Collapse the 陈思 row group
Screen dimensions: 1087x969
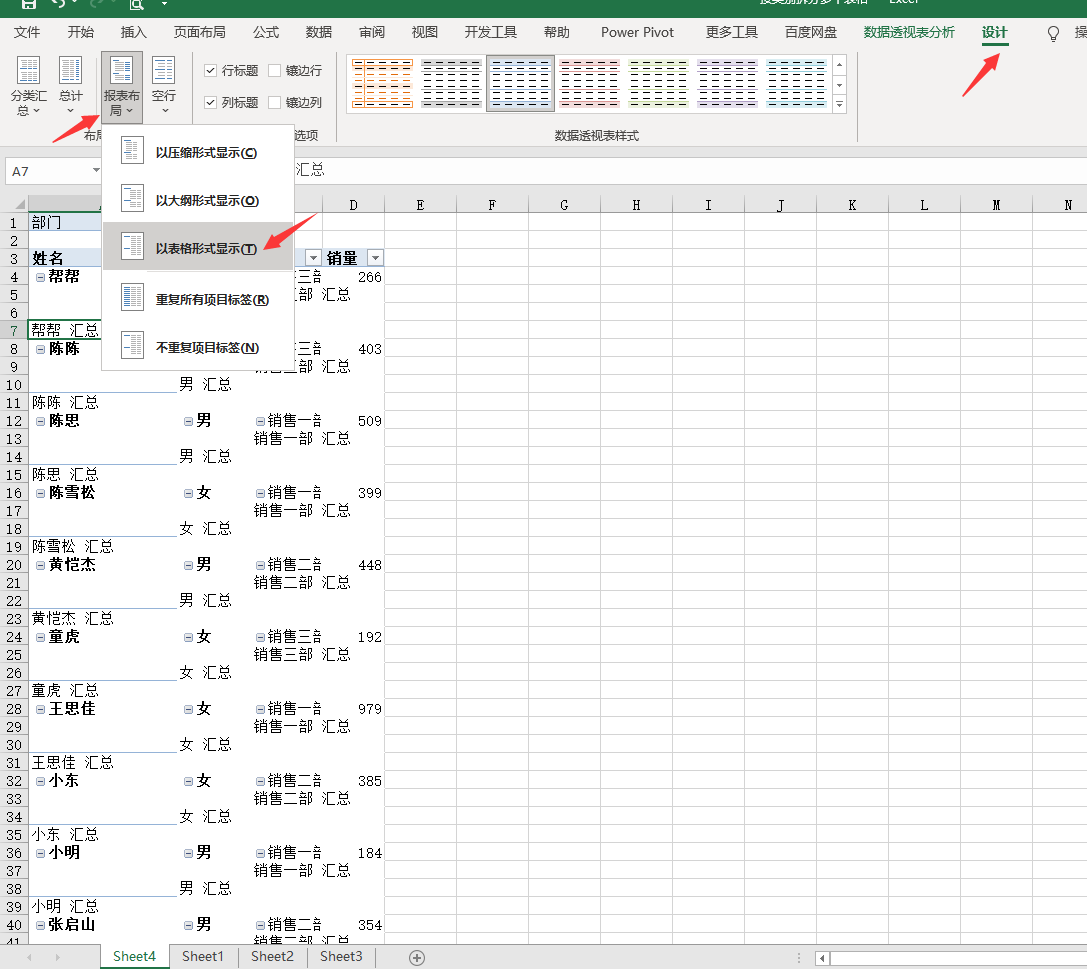coord(40,421)
